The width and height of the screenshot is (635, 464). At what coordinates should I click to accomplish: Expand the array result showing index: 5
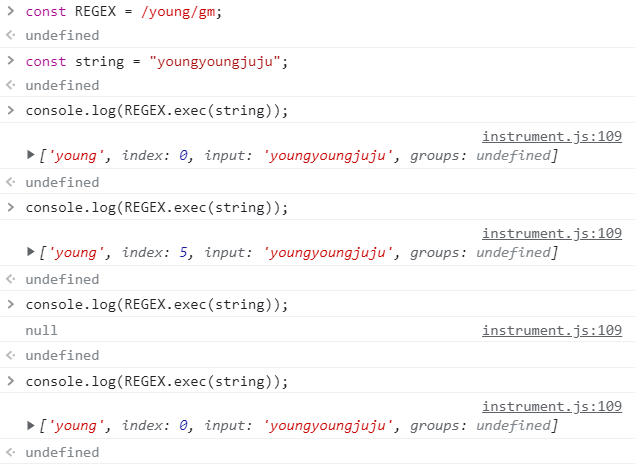tap(30, 252)
